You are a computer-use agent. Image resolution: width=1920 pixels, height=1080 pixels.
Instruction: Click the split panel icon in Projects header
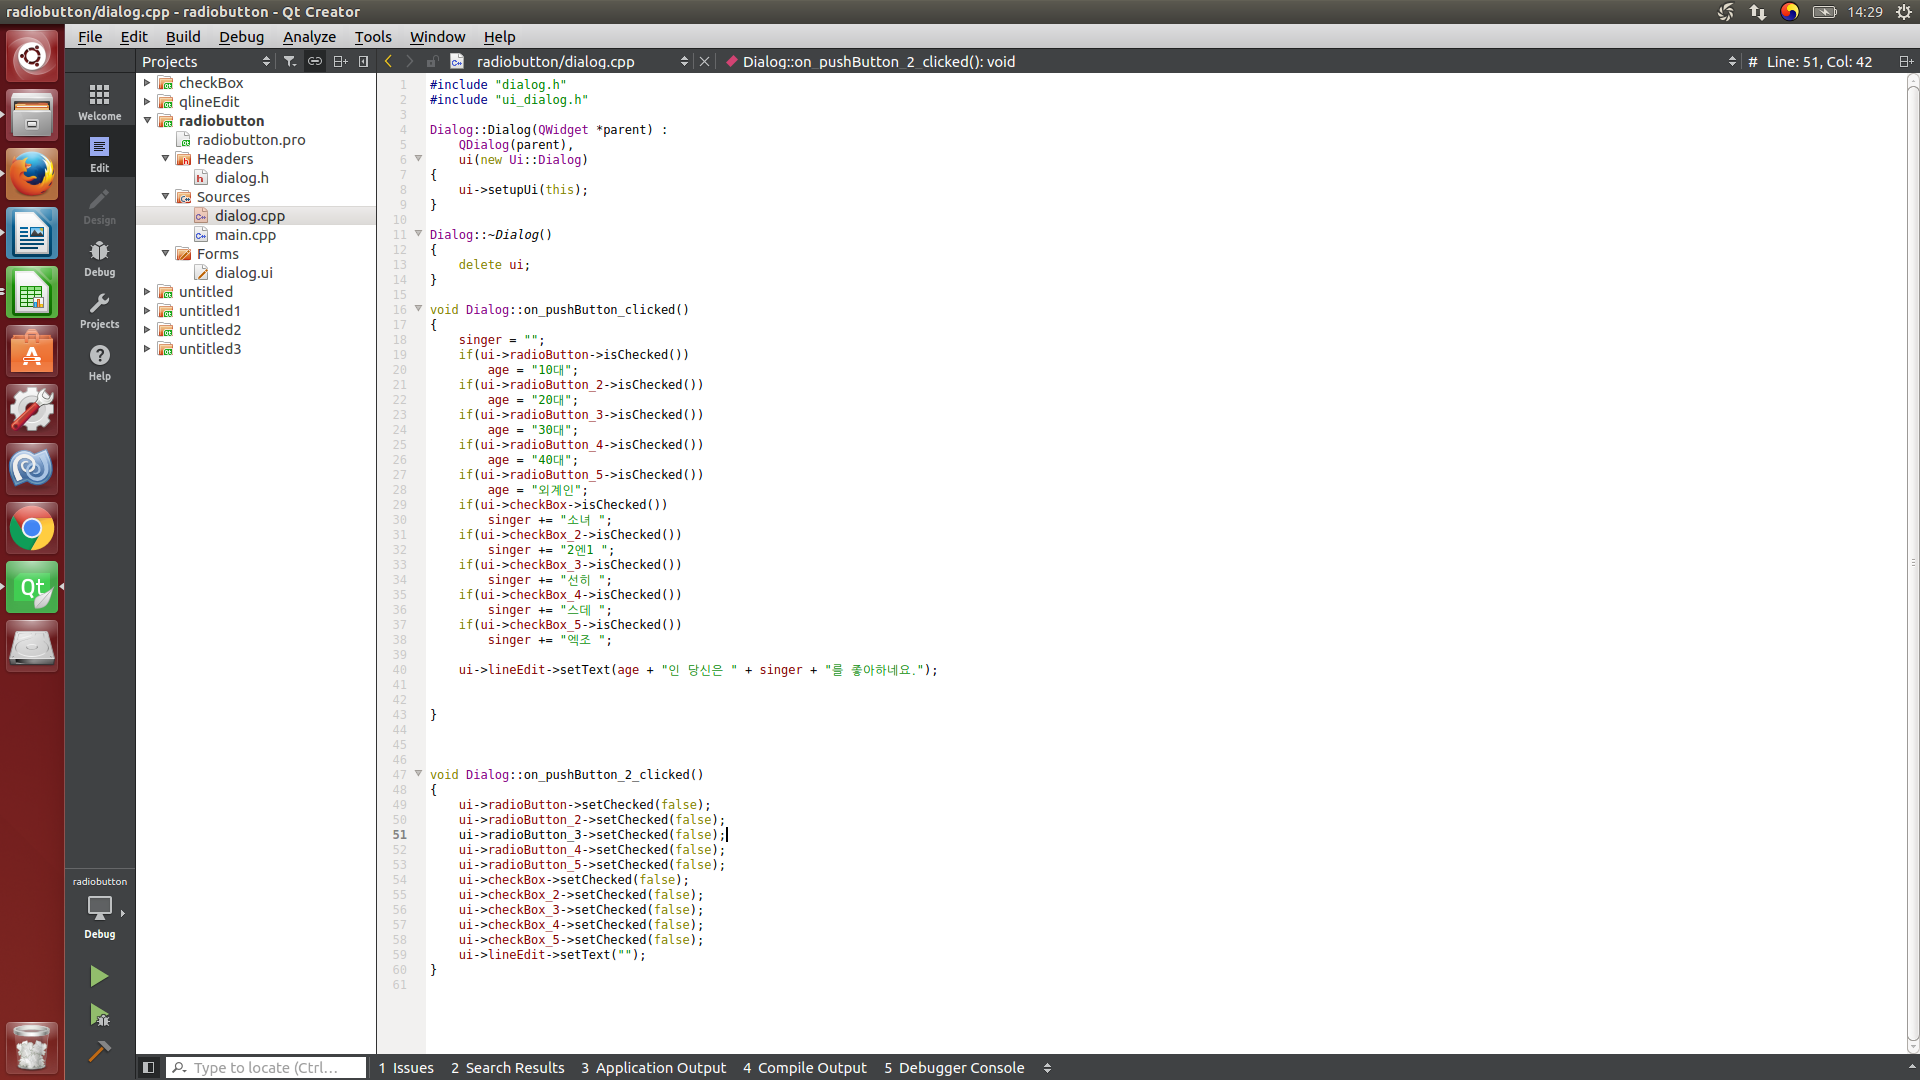340,61
